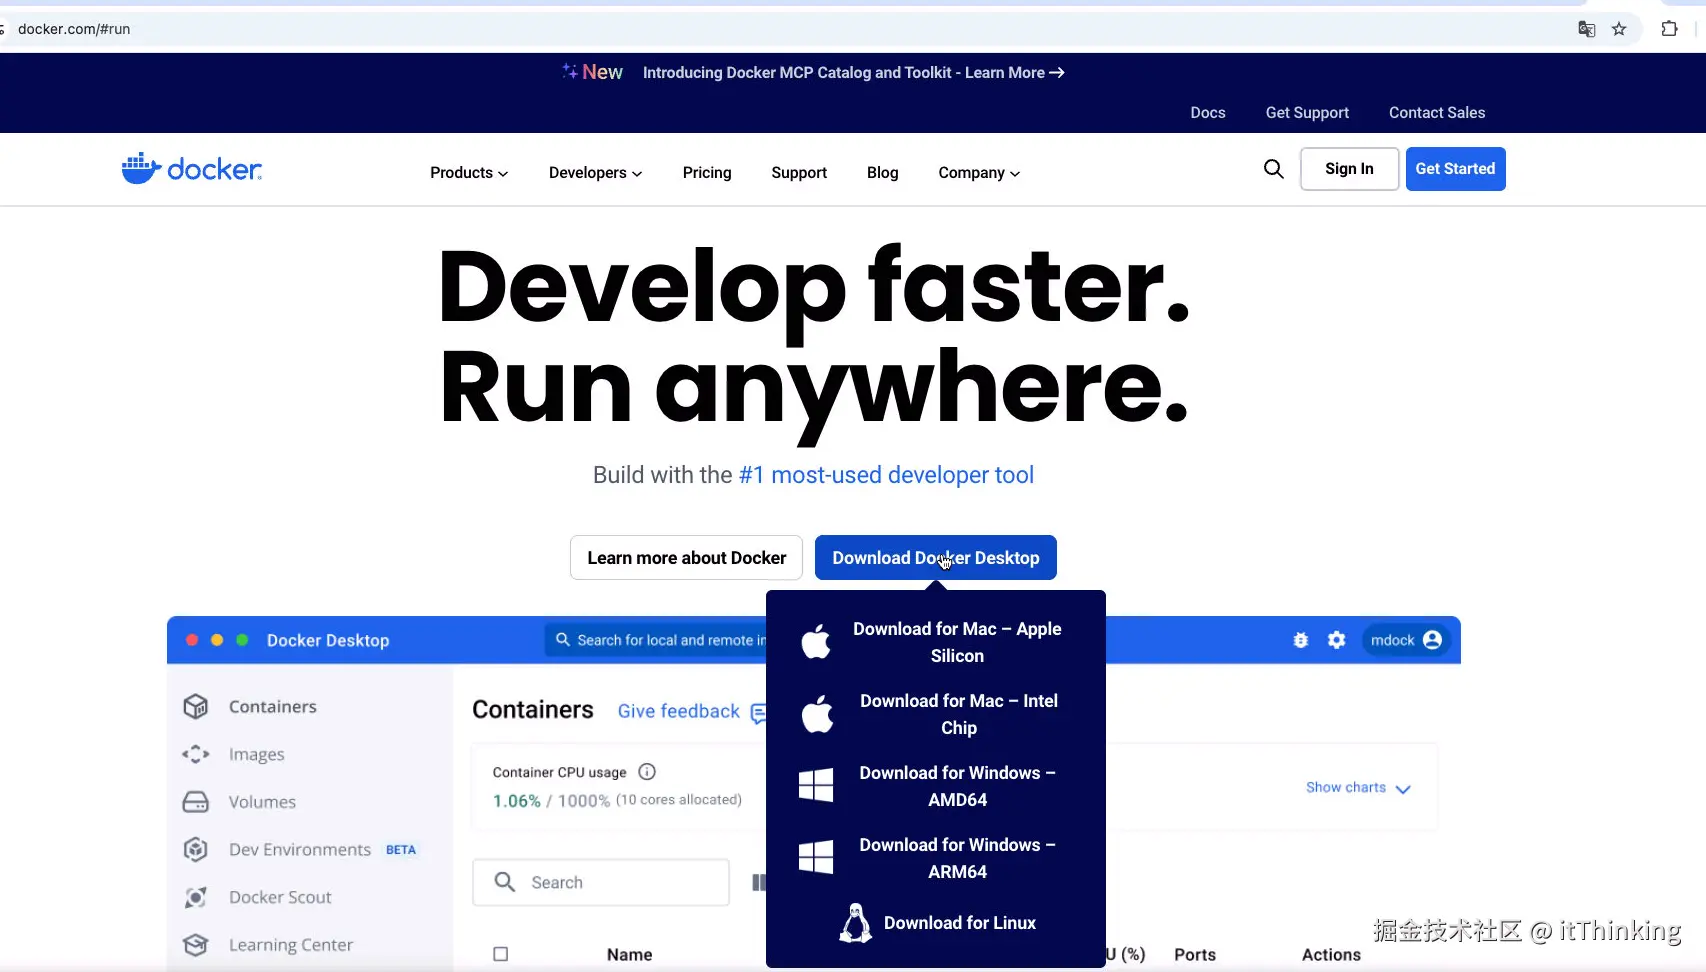The width and height of the screenshot is (1706, 972).
Task: Open the Support nav item
Action: click(x=799, y=173)
